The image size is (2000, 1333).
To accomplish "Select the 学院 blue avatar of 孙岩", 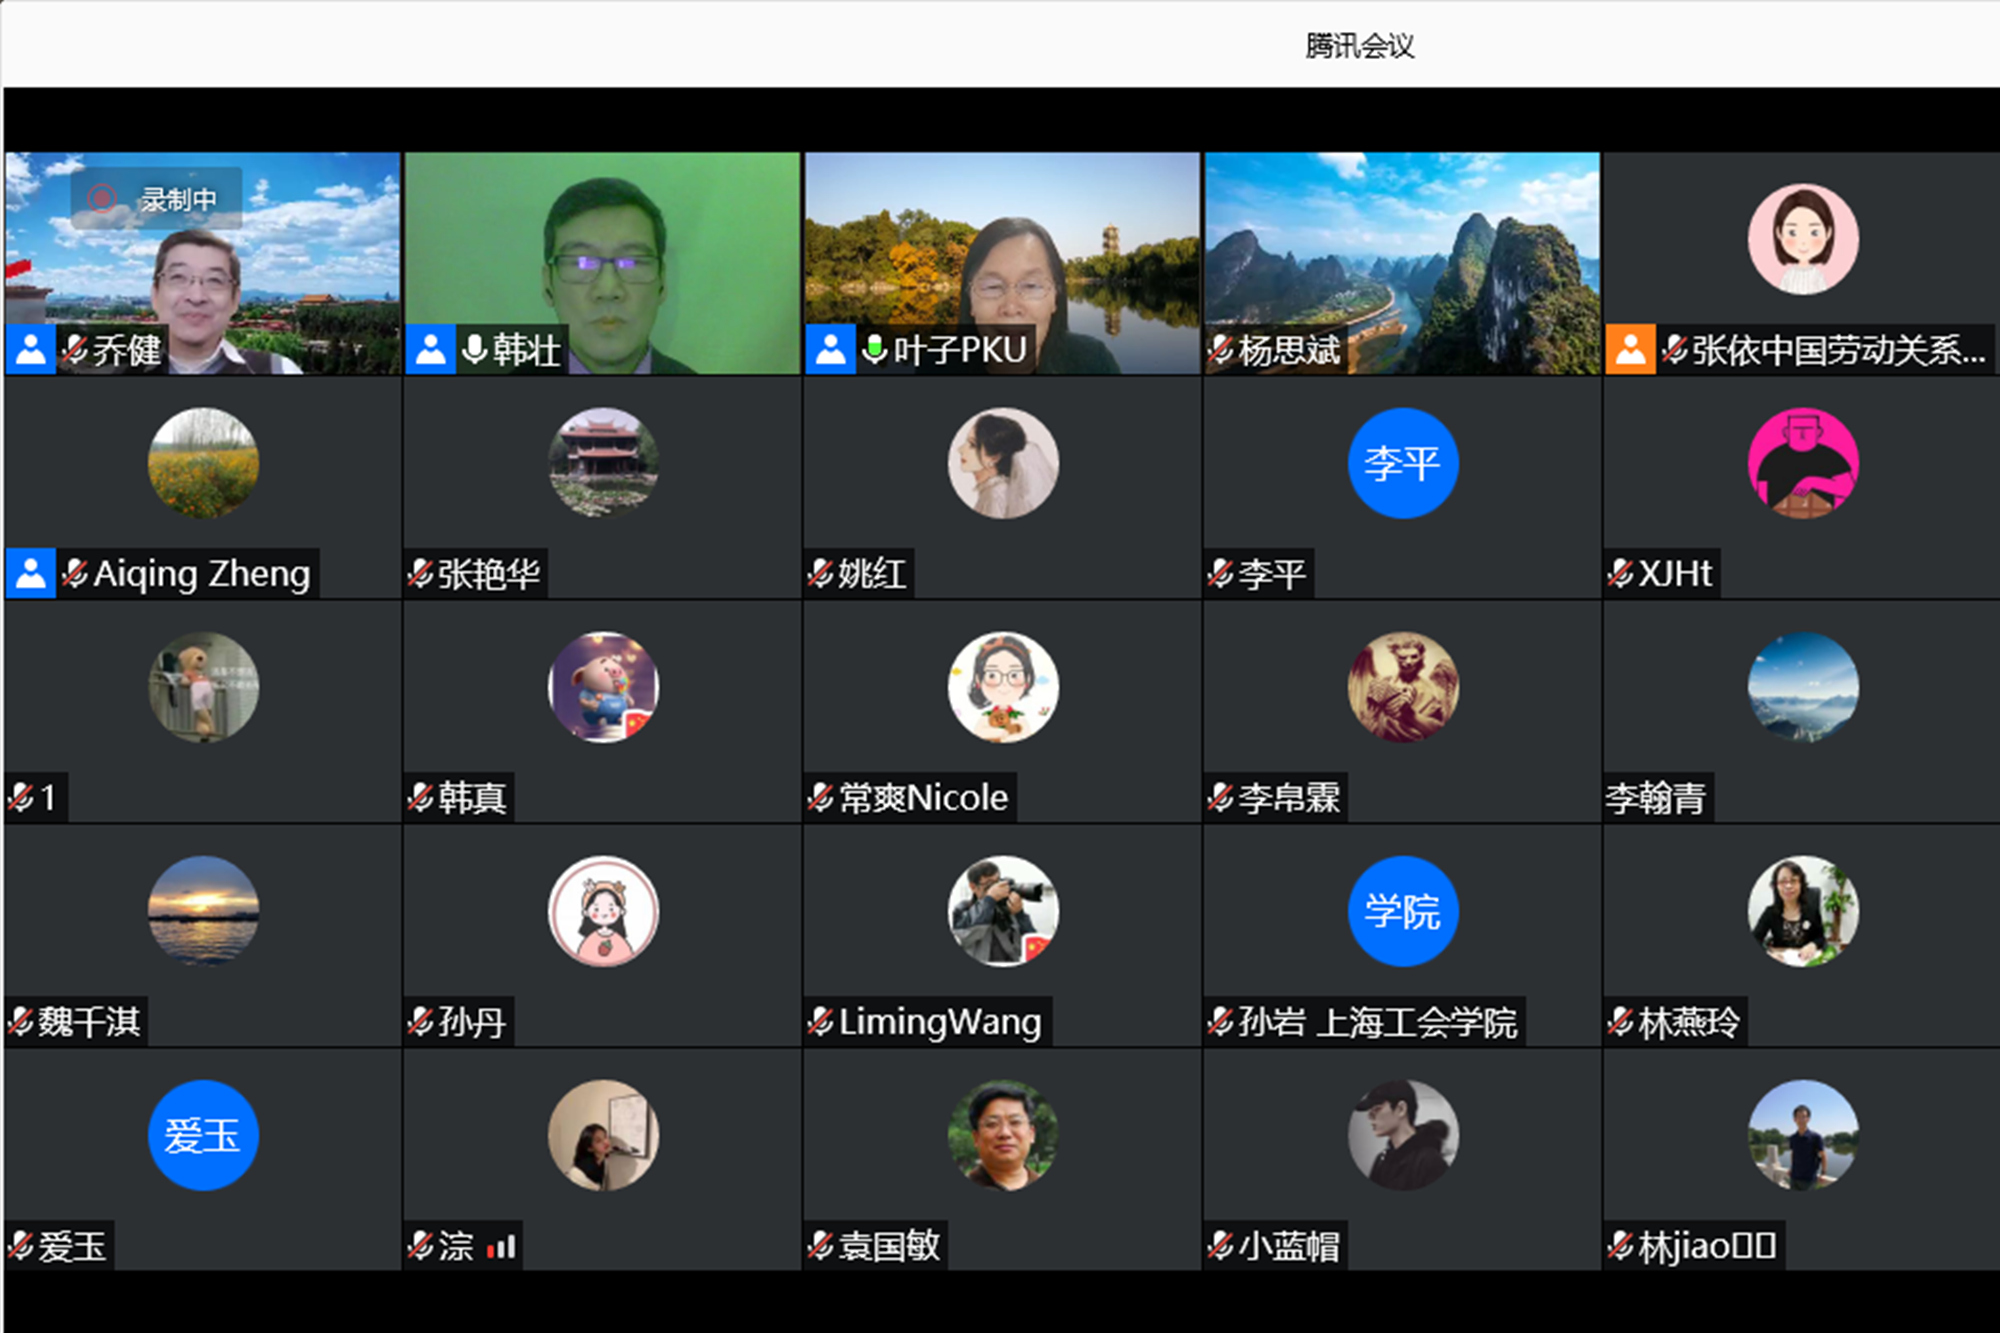I will 1402,911.
